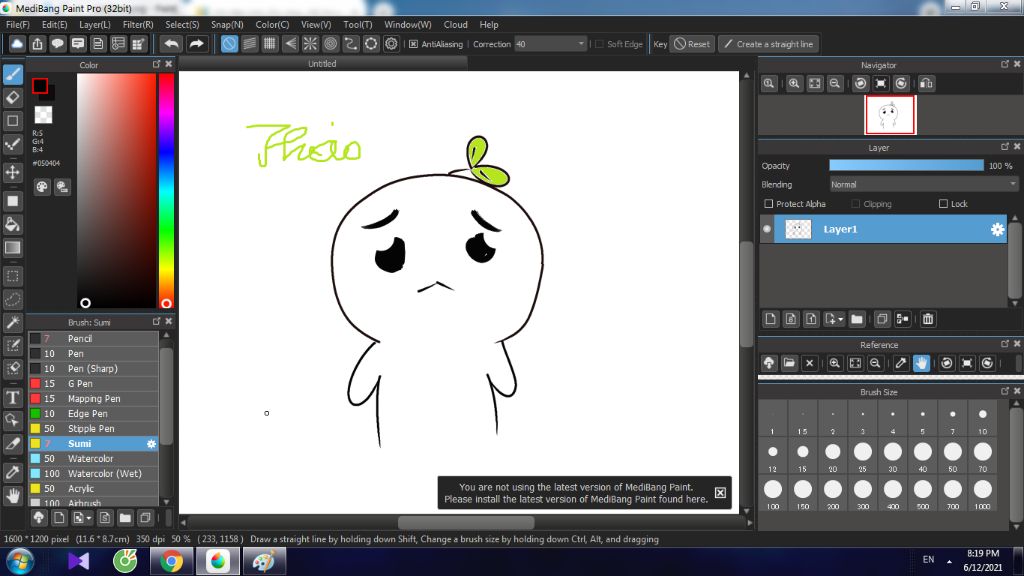This screenshot has width=1024, height=576.
Task: Open the File menu
Action: (x=18, y=24)
